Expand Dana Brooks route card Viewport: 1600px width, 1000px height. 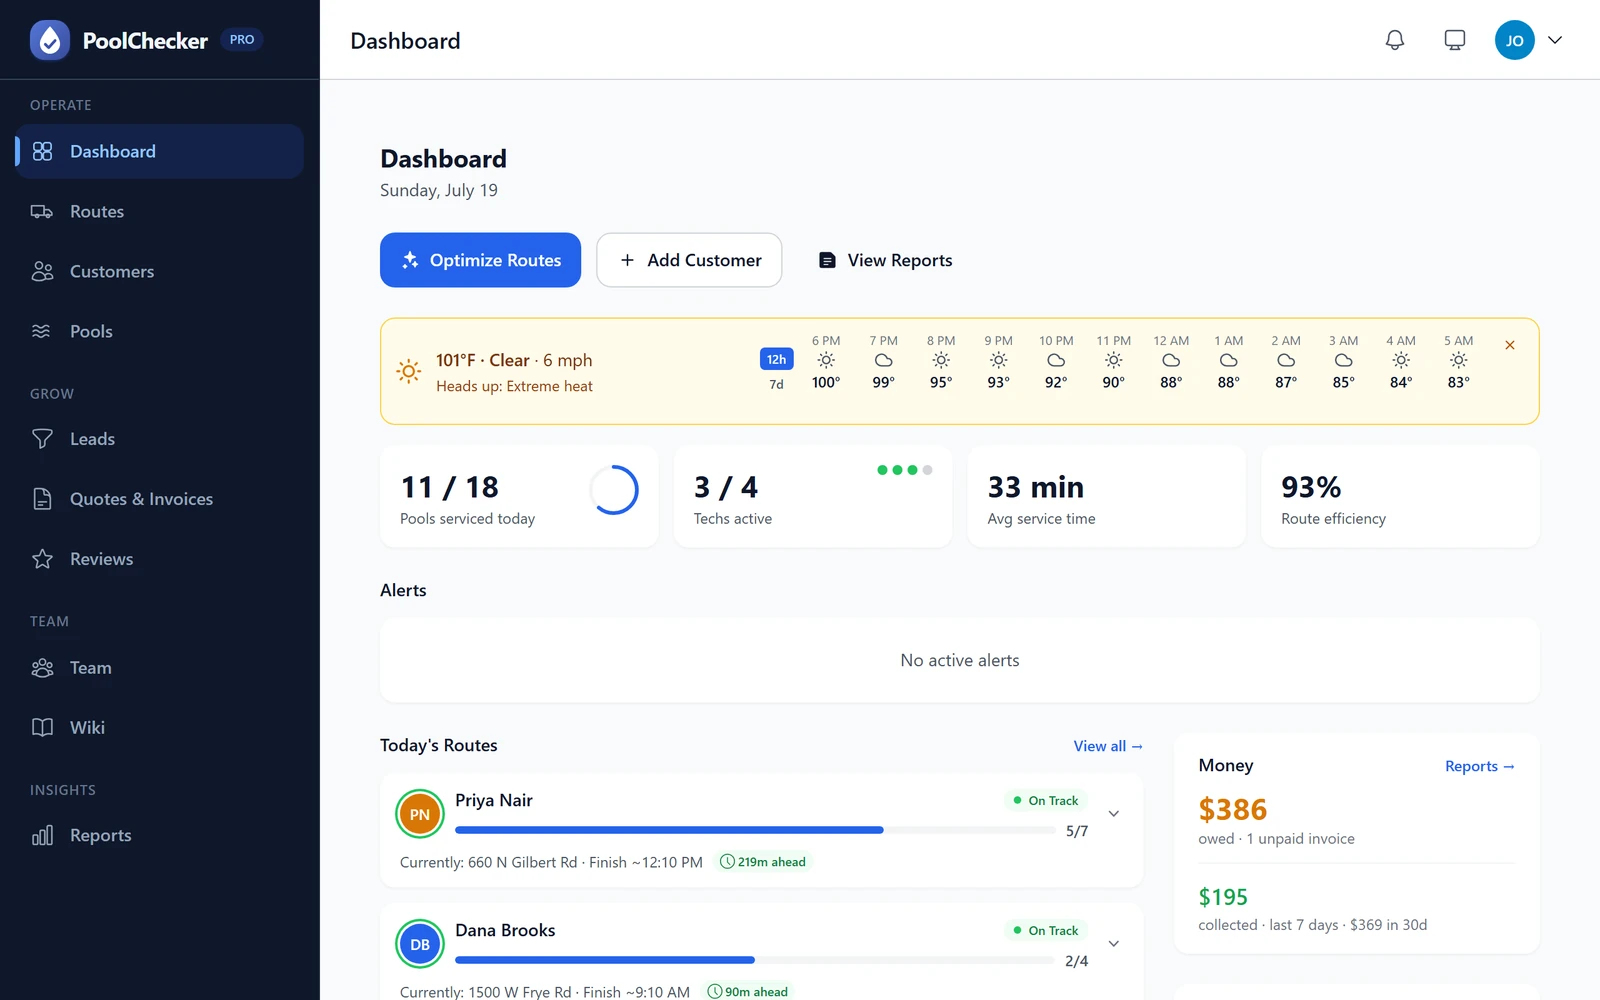pos(1114,944)
